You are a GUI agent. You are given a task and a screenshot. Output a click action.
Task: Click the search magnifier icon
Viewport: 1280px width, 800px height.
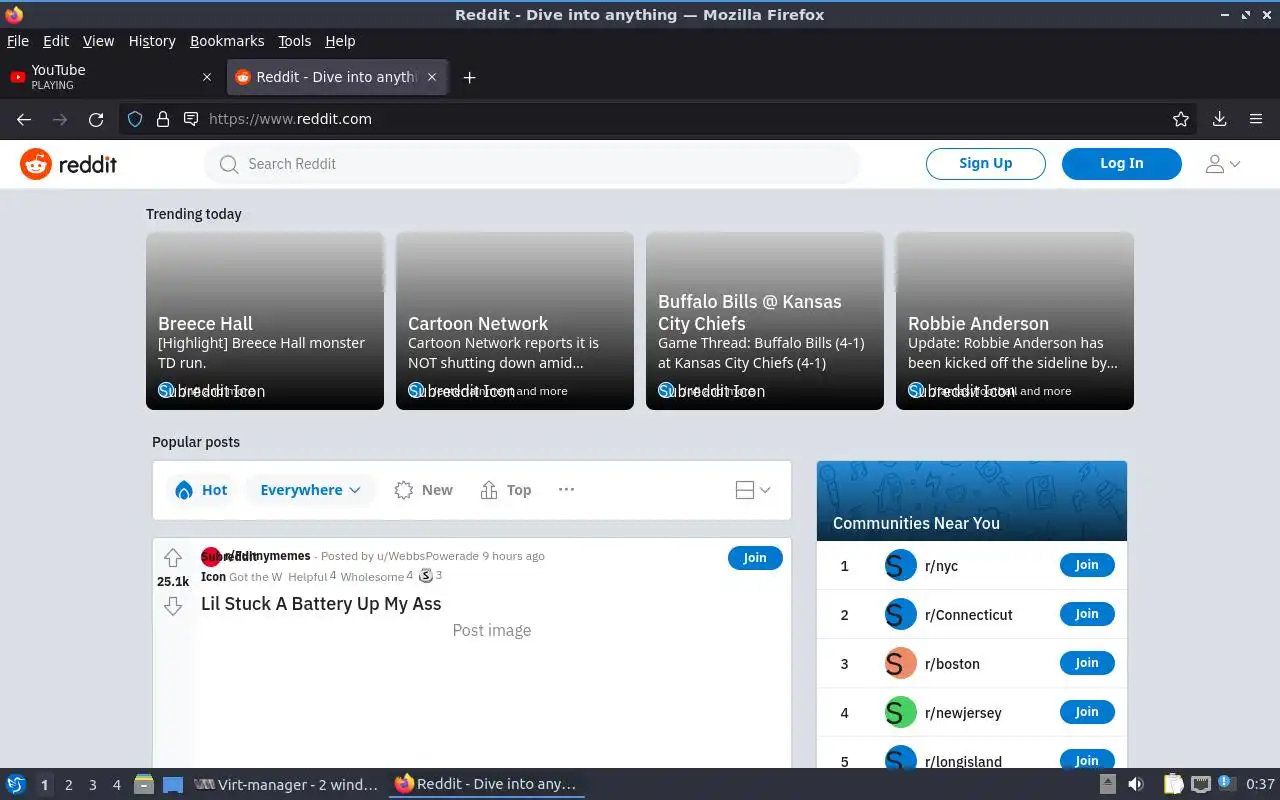[229, 164]
